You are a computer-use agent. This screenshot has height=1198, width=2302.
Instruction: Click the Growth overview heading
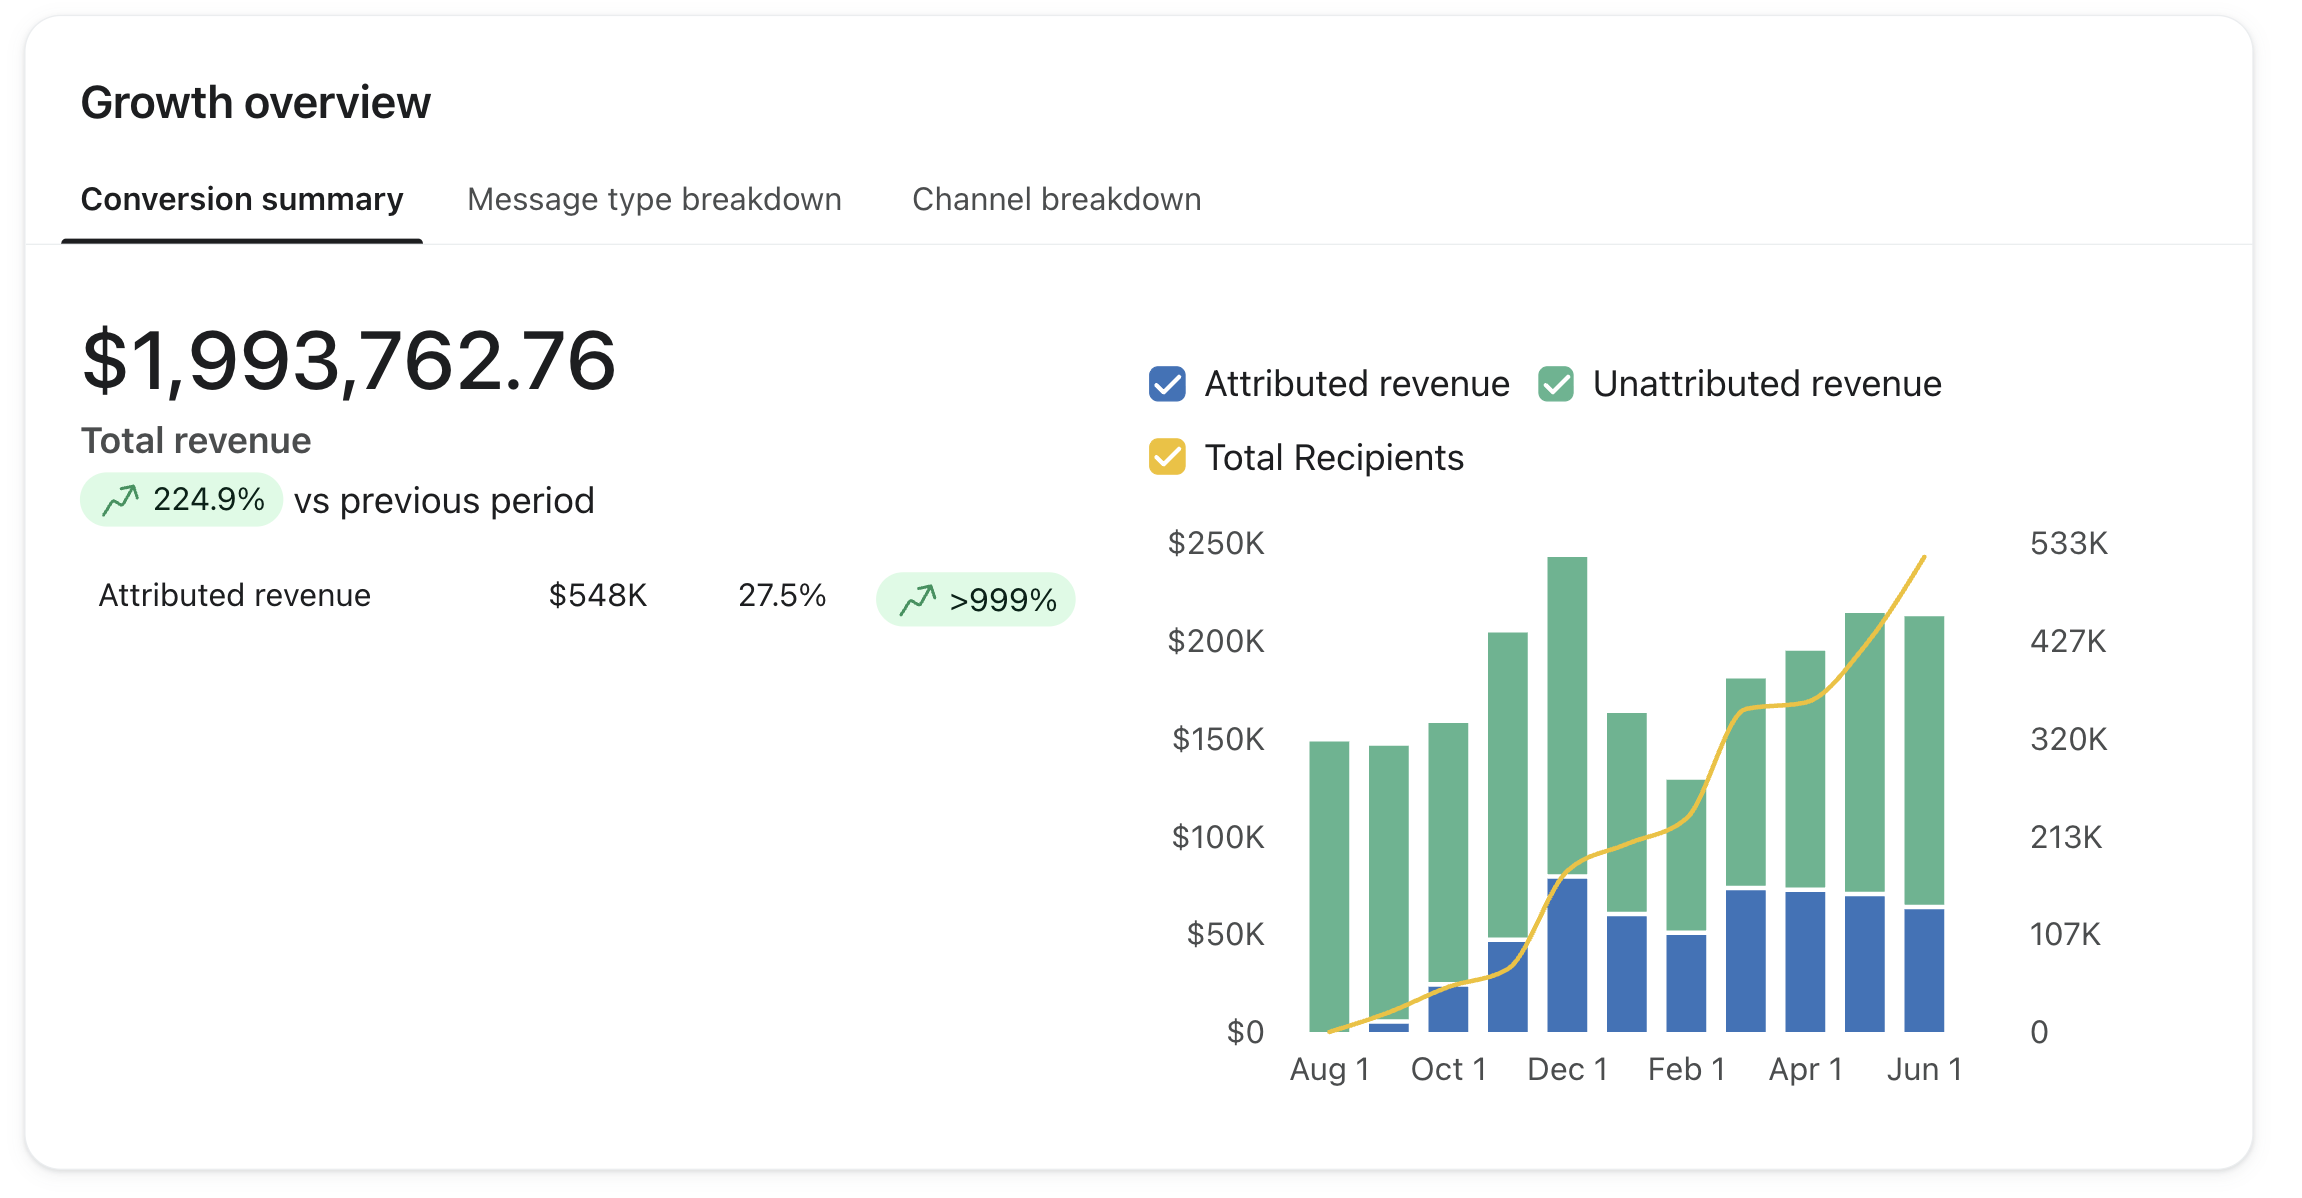255,103
